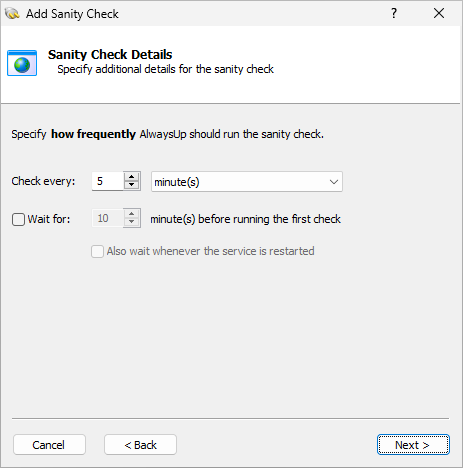Go back with the < Back button
This screenshot has width=463, height=468.
140,445
